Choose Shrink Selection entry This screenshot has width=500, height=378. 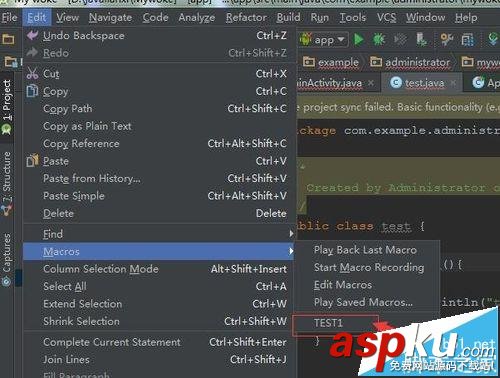pos(157,321)
